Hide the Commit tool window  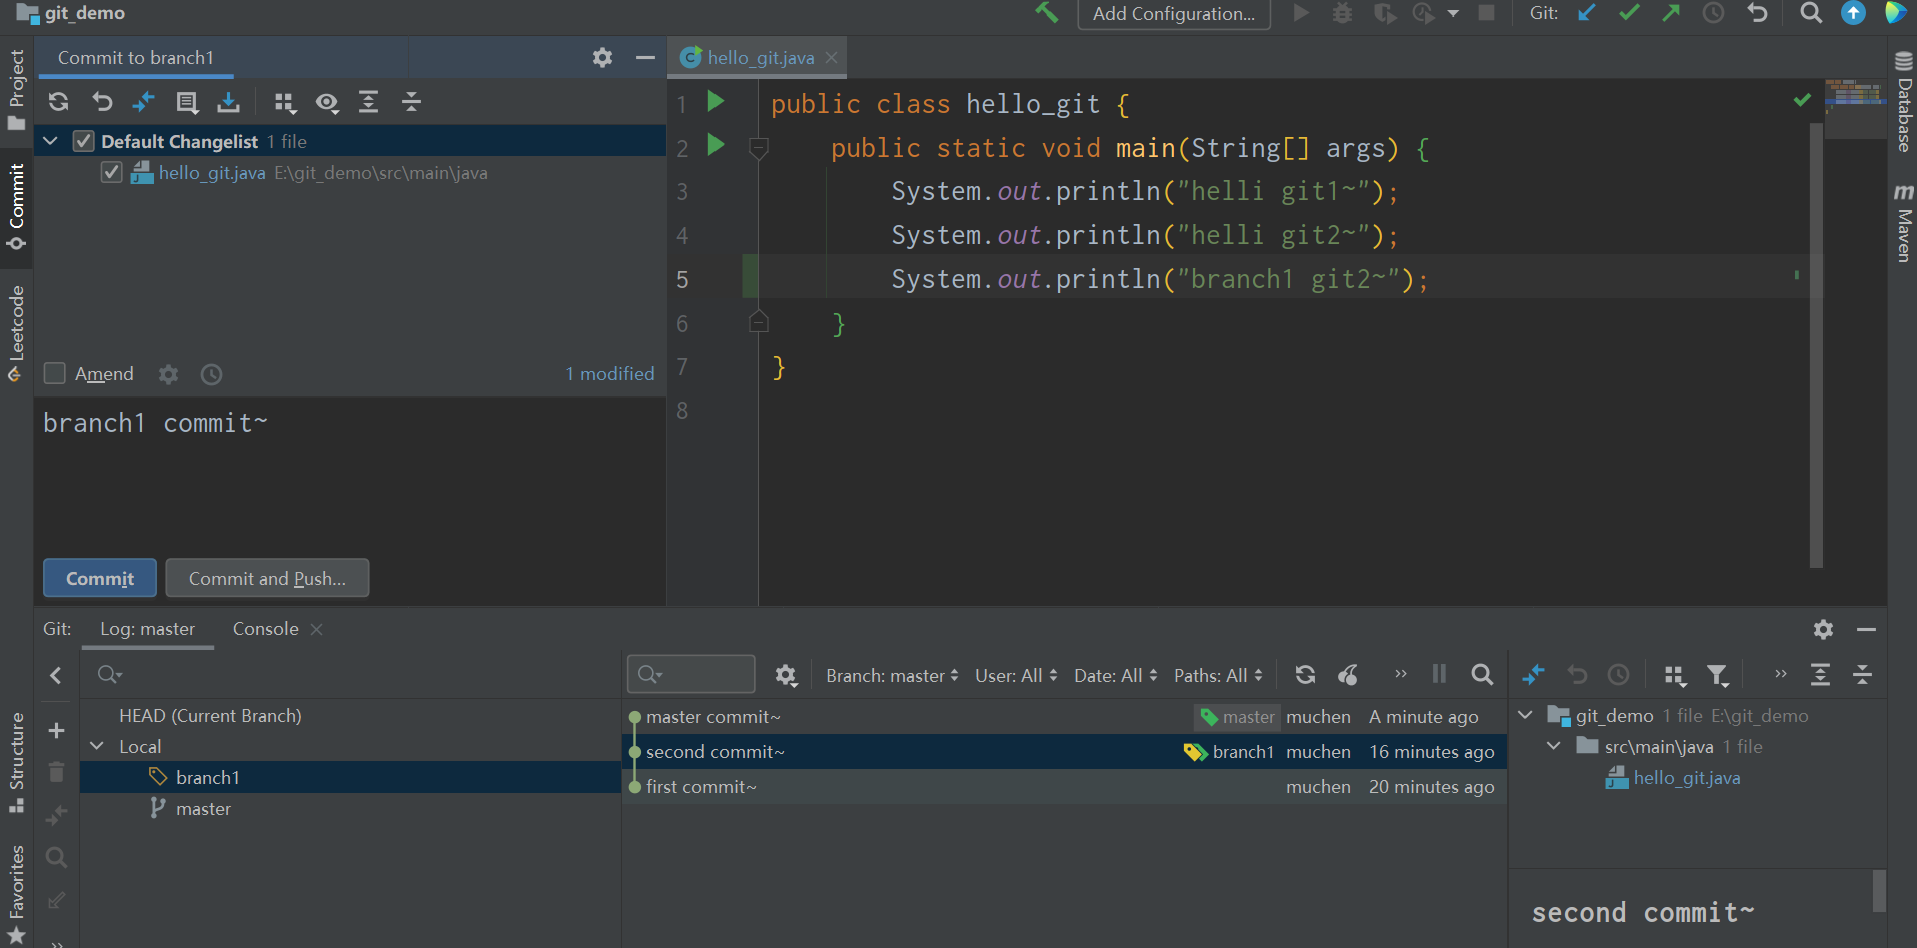pyautogui.click(x=645, y=58)
